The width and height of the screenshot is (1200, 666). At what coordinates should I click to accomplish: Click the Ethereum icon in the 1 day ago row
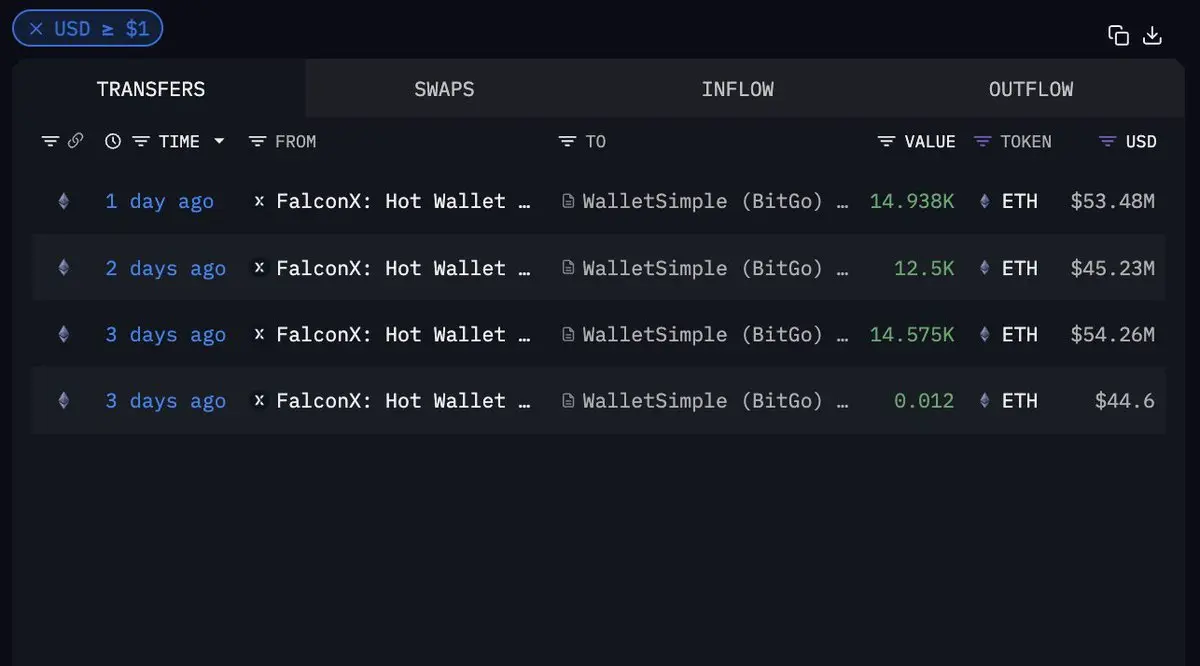click(64, 201)
